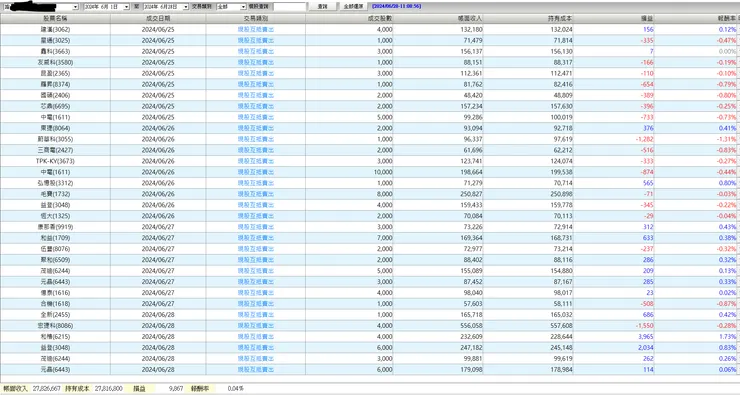
Task: Click book income value 232,609
Action: (471, 336)
